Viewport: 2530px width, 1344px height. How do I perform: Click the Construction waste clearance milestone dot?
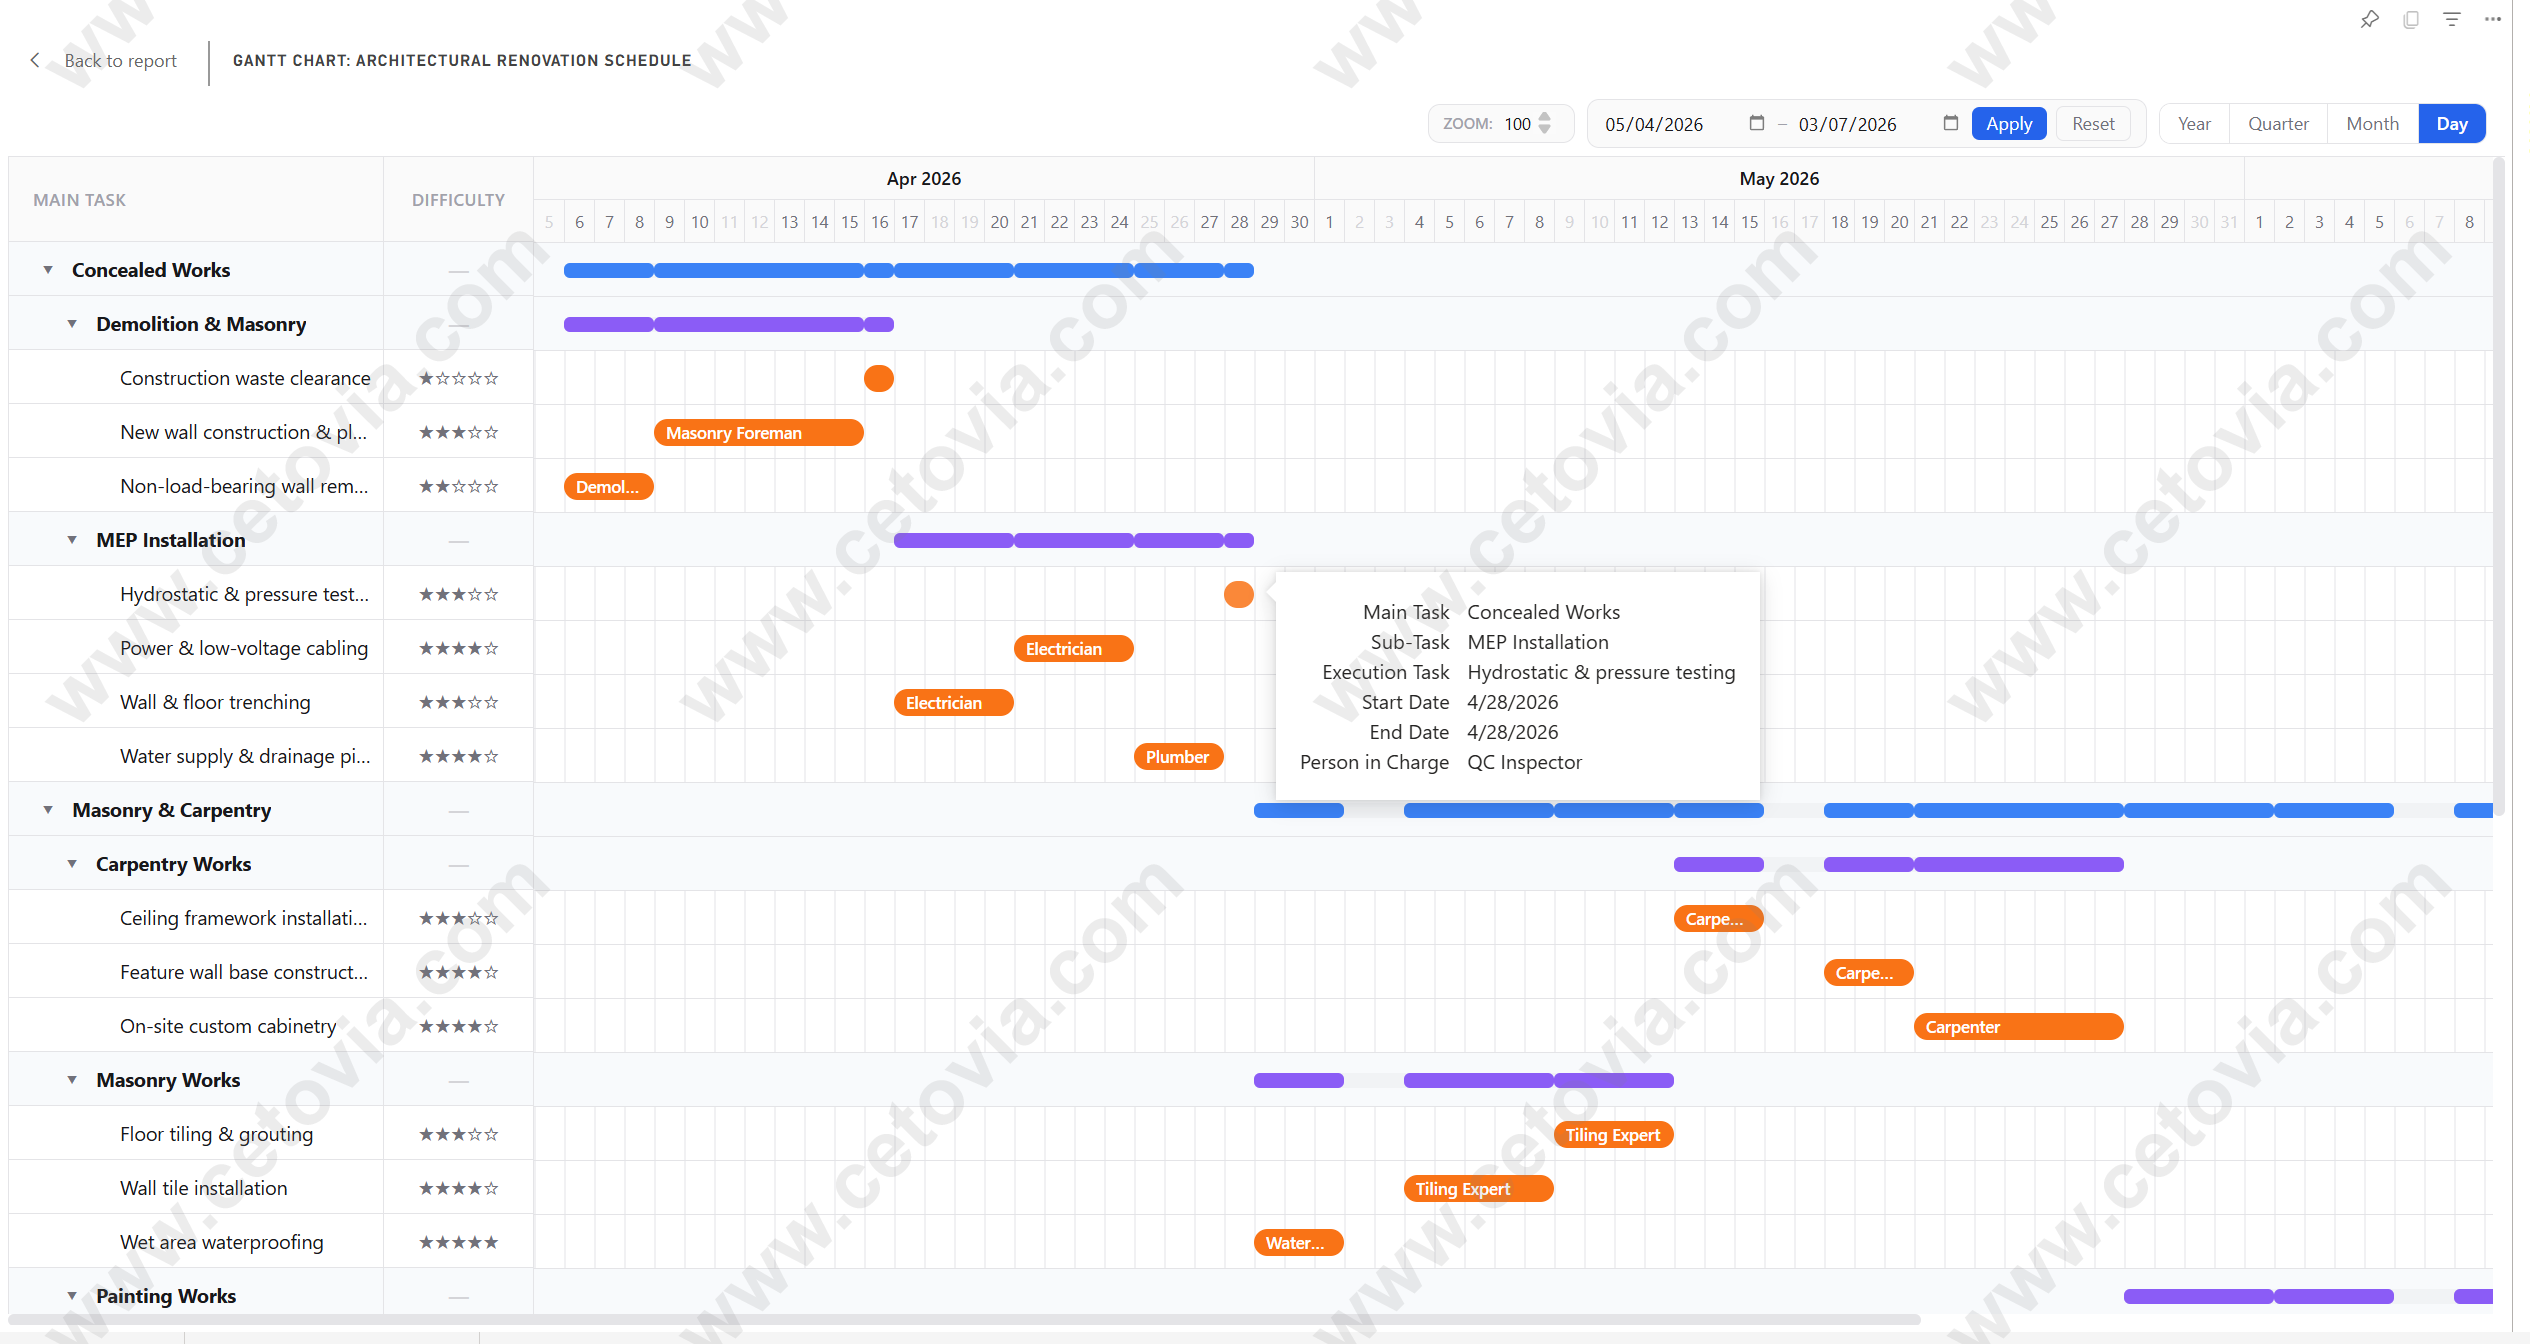pyautogui.click(x=878, y=378)
